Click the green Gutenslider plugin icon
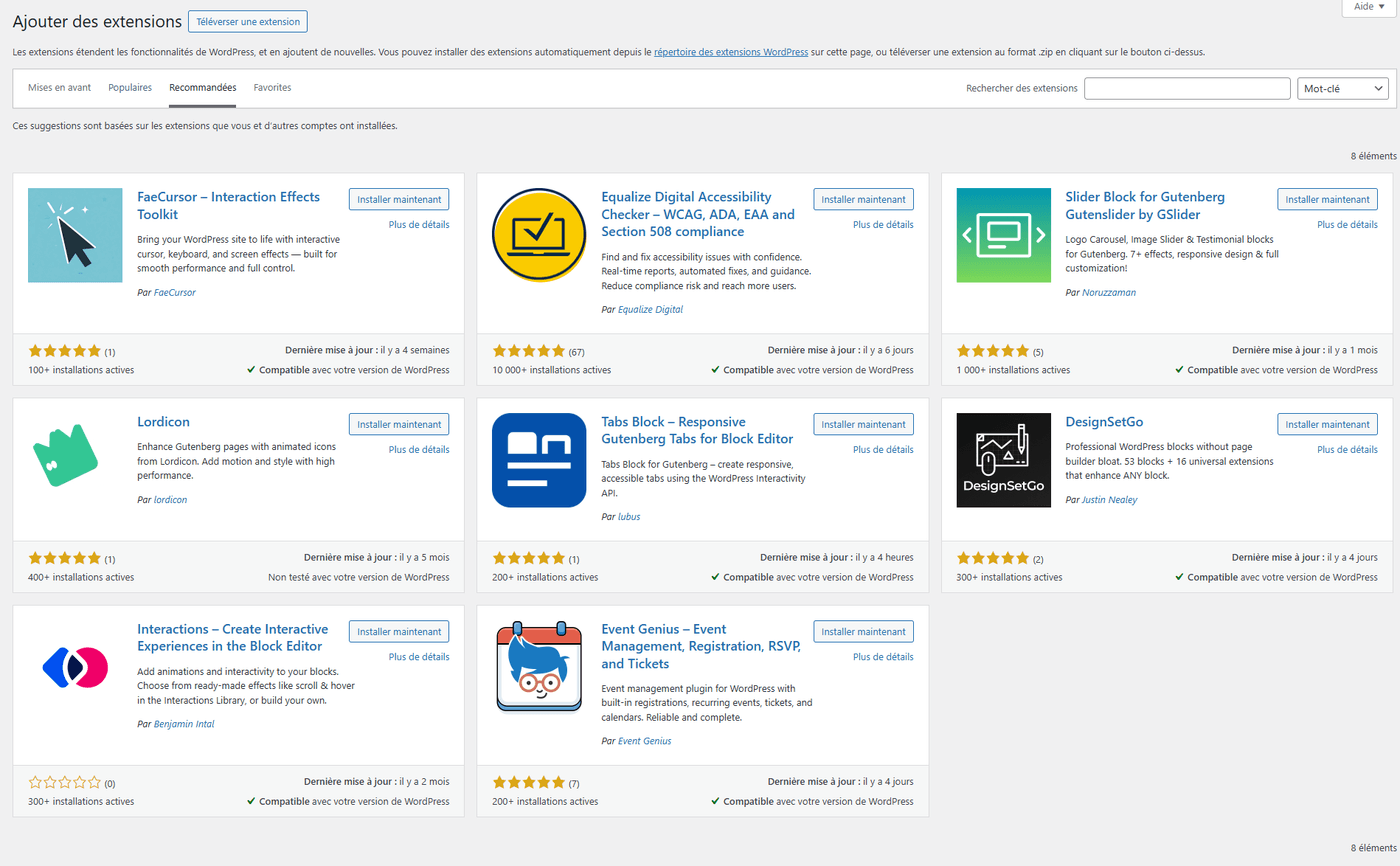Viewport: 1400px width, 866px height. pos(1003,235)
